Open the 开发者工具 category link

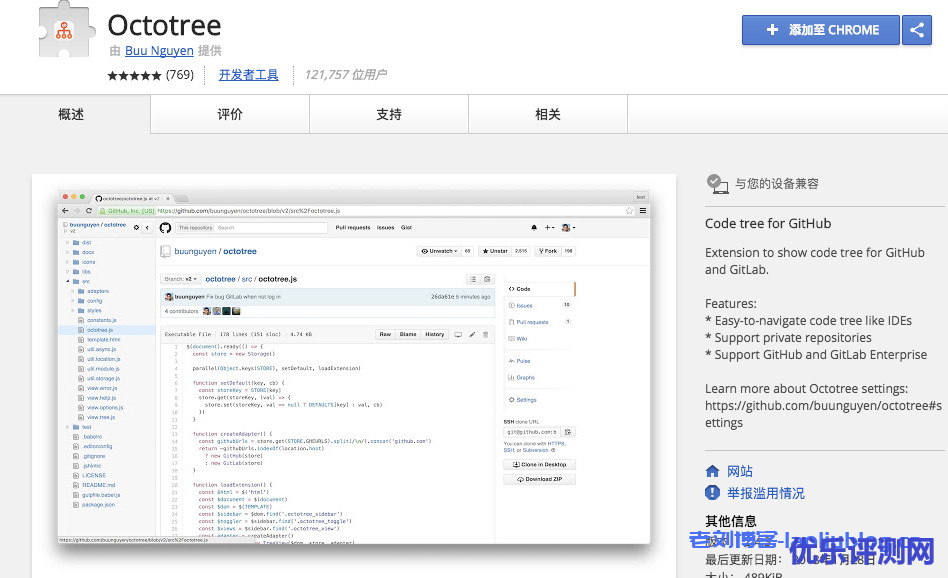[x=248, y=75]
